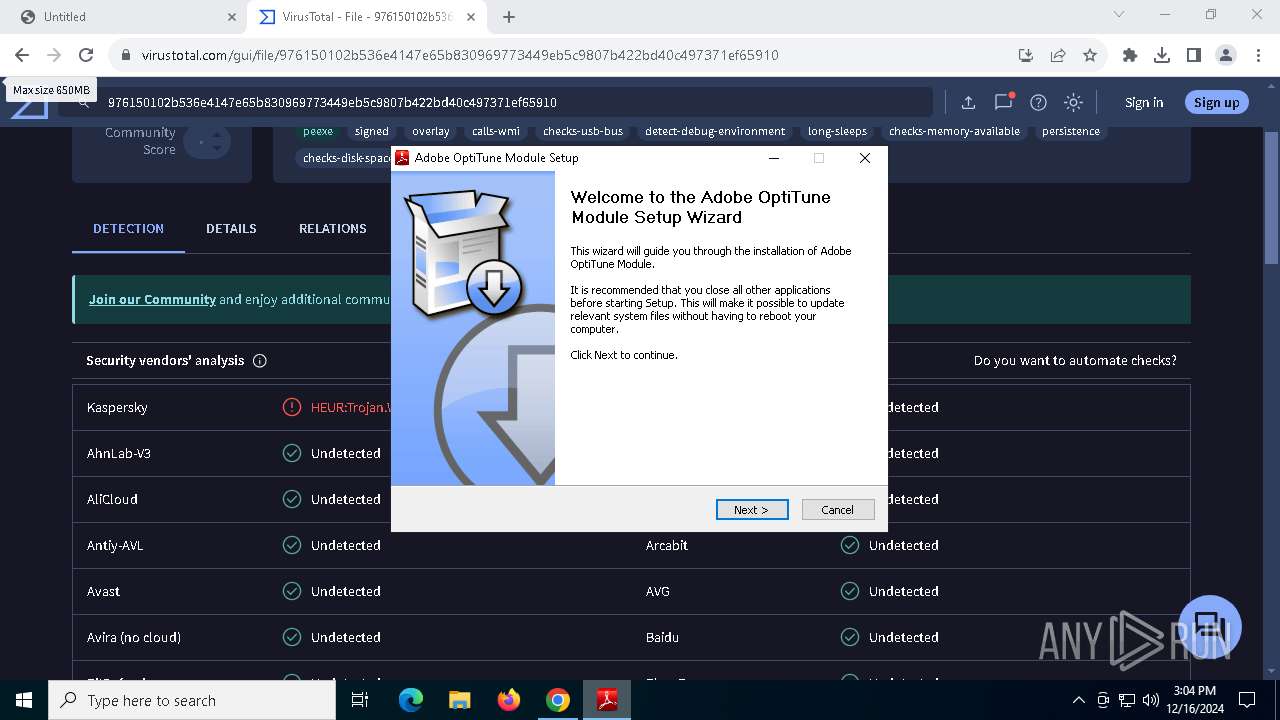
Task: Click the checks-memory-available tag
Action: (954, 131)
